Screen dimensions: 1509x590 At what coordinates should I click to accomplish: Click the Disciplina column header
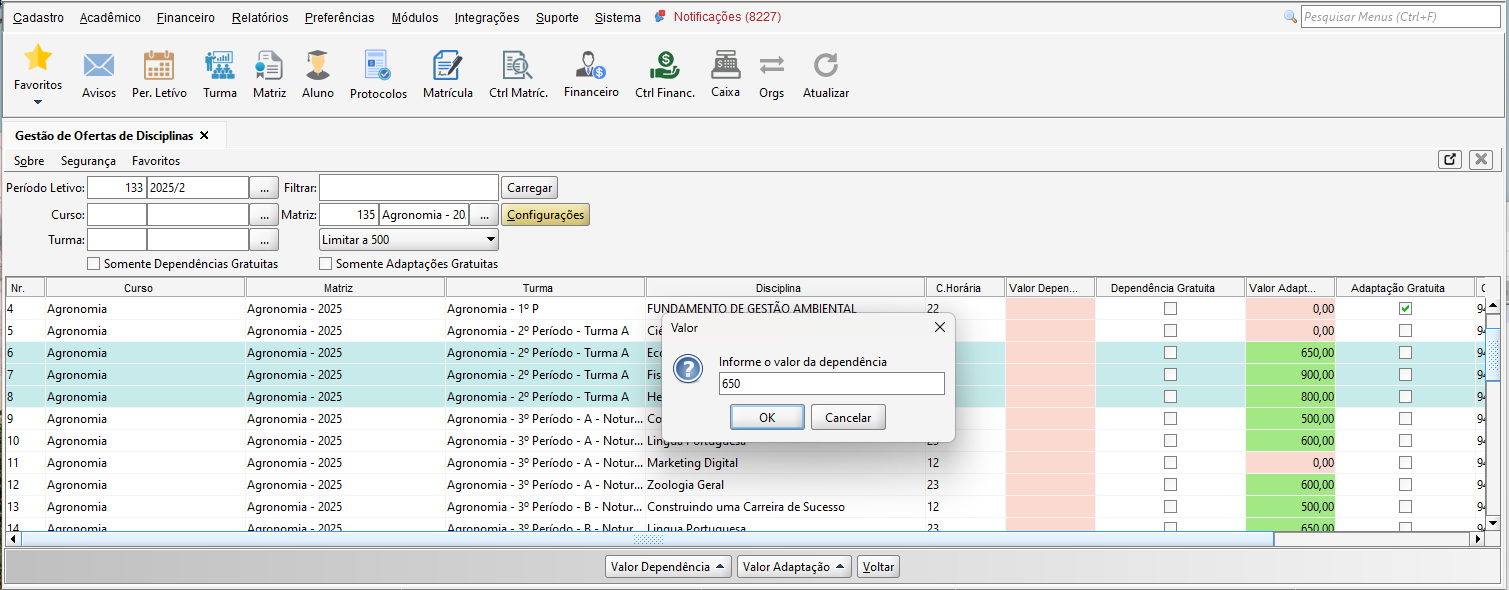pyautogui.click(x=784, y=288)
